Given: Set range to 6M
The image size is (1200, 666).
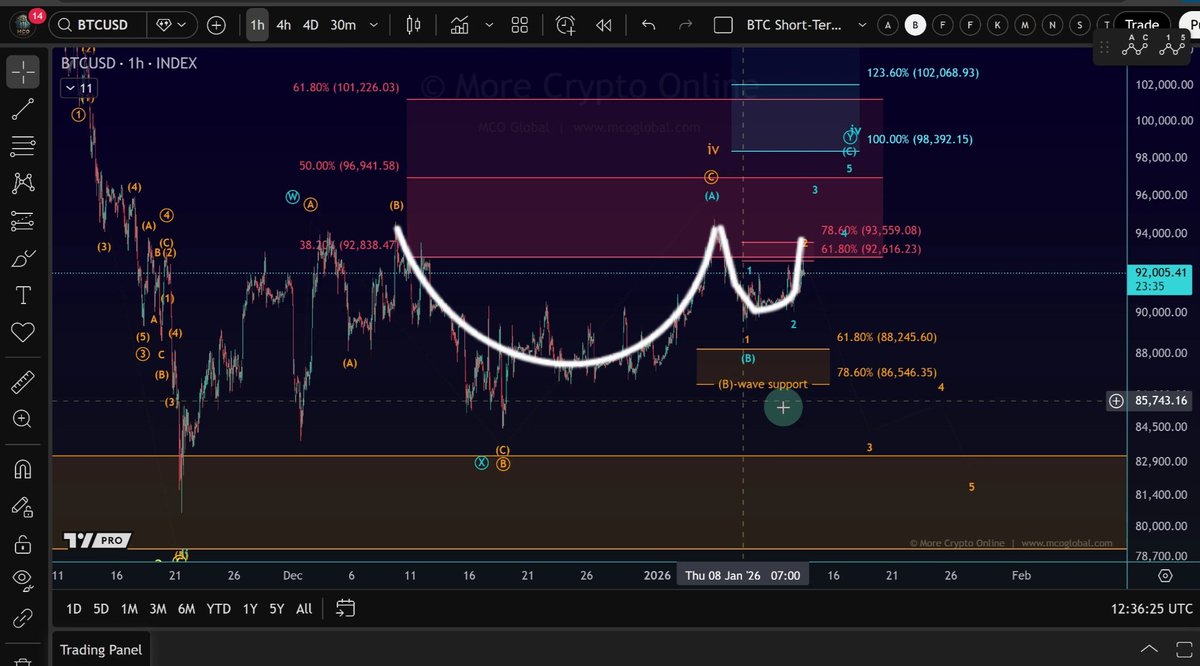Looking at the screenshot, I should (x=187, y=608).
